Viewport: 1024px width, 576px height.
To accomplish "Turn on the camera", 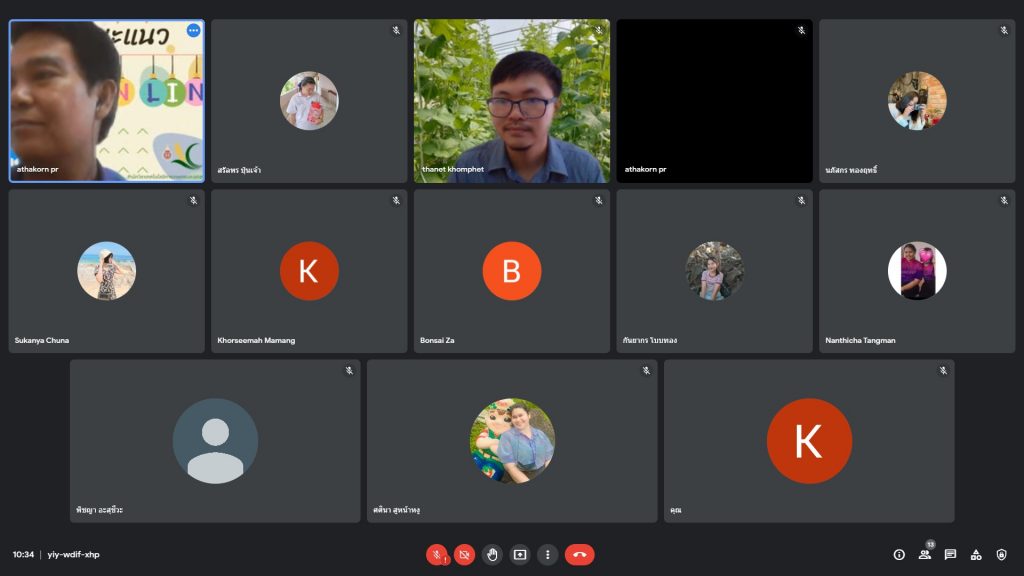I will coord(464,554).
